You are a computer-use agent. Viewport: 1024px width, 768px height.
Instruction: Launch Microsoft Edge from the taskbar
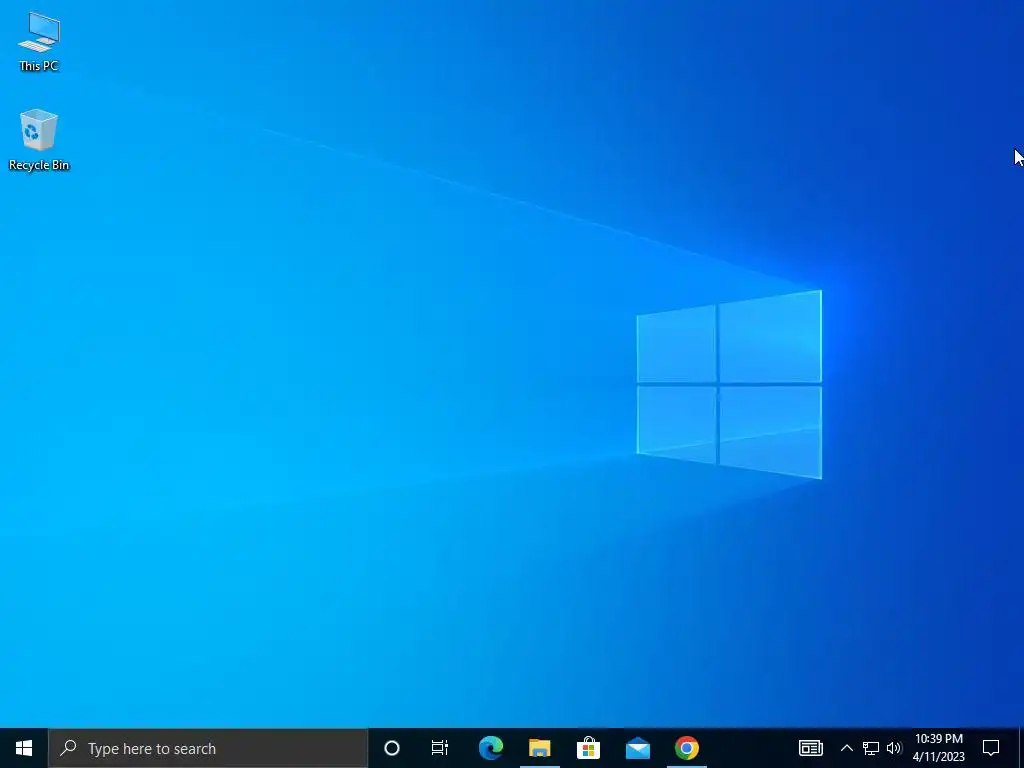coord(490,748)
